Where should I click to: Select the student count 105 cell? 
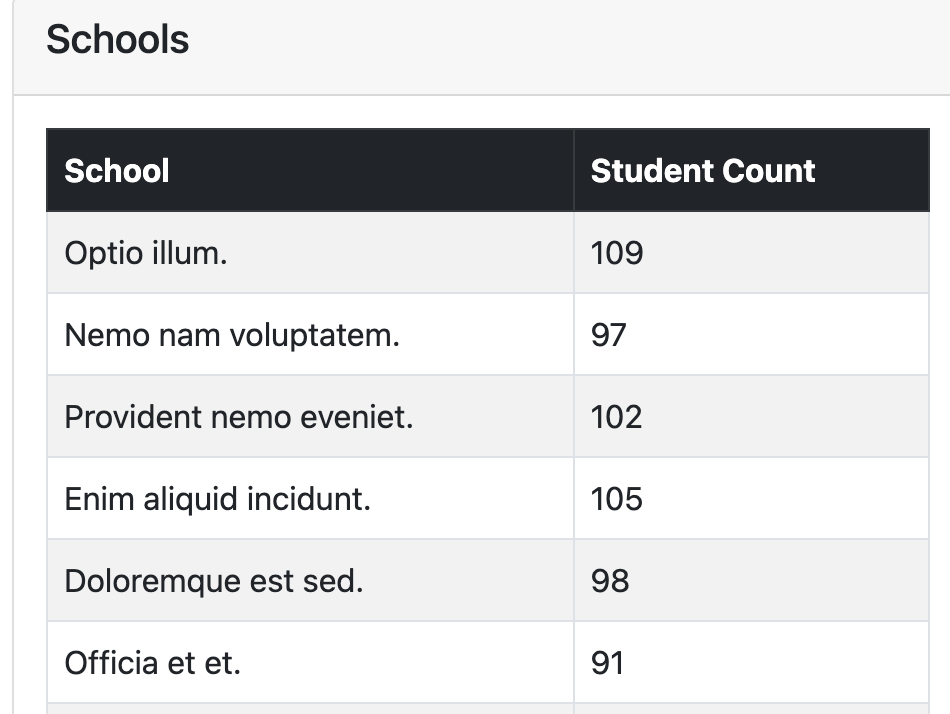[752, 498]
